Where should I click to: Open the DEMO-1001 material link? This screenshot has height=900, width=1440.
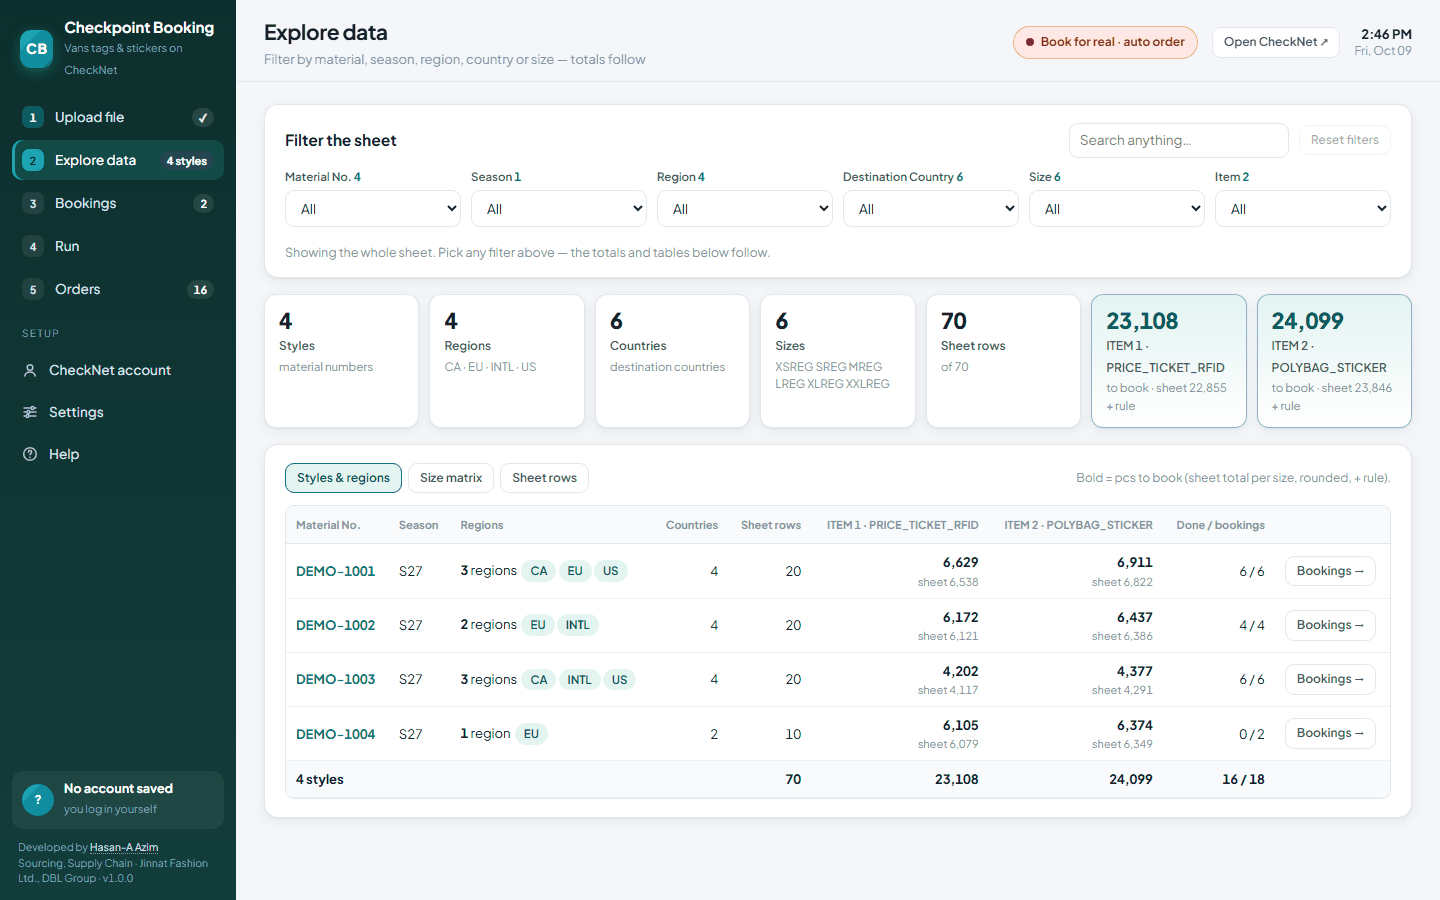(335, 571)
